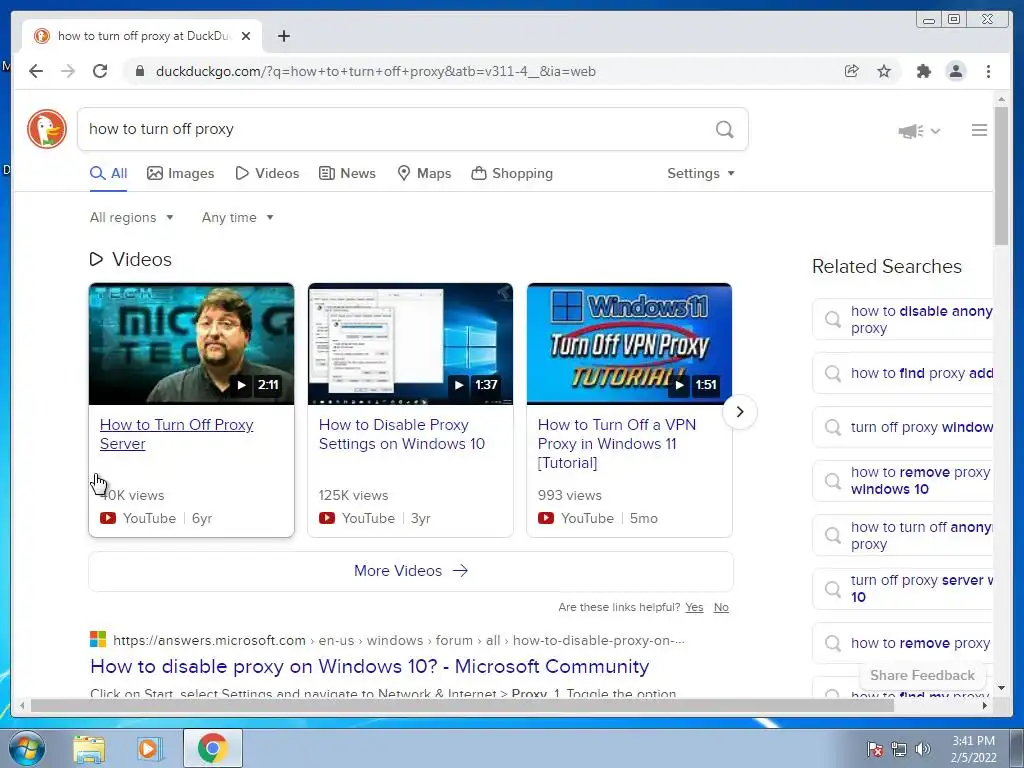Bookmark this page with star icon
The width and height of the screenshot is (1024, 768).
pos(884,71)
